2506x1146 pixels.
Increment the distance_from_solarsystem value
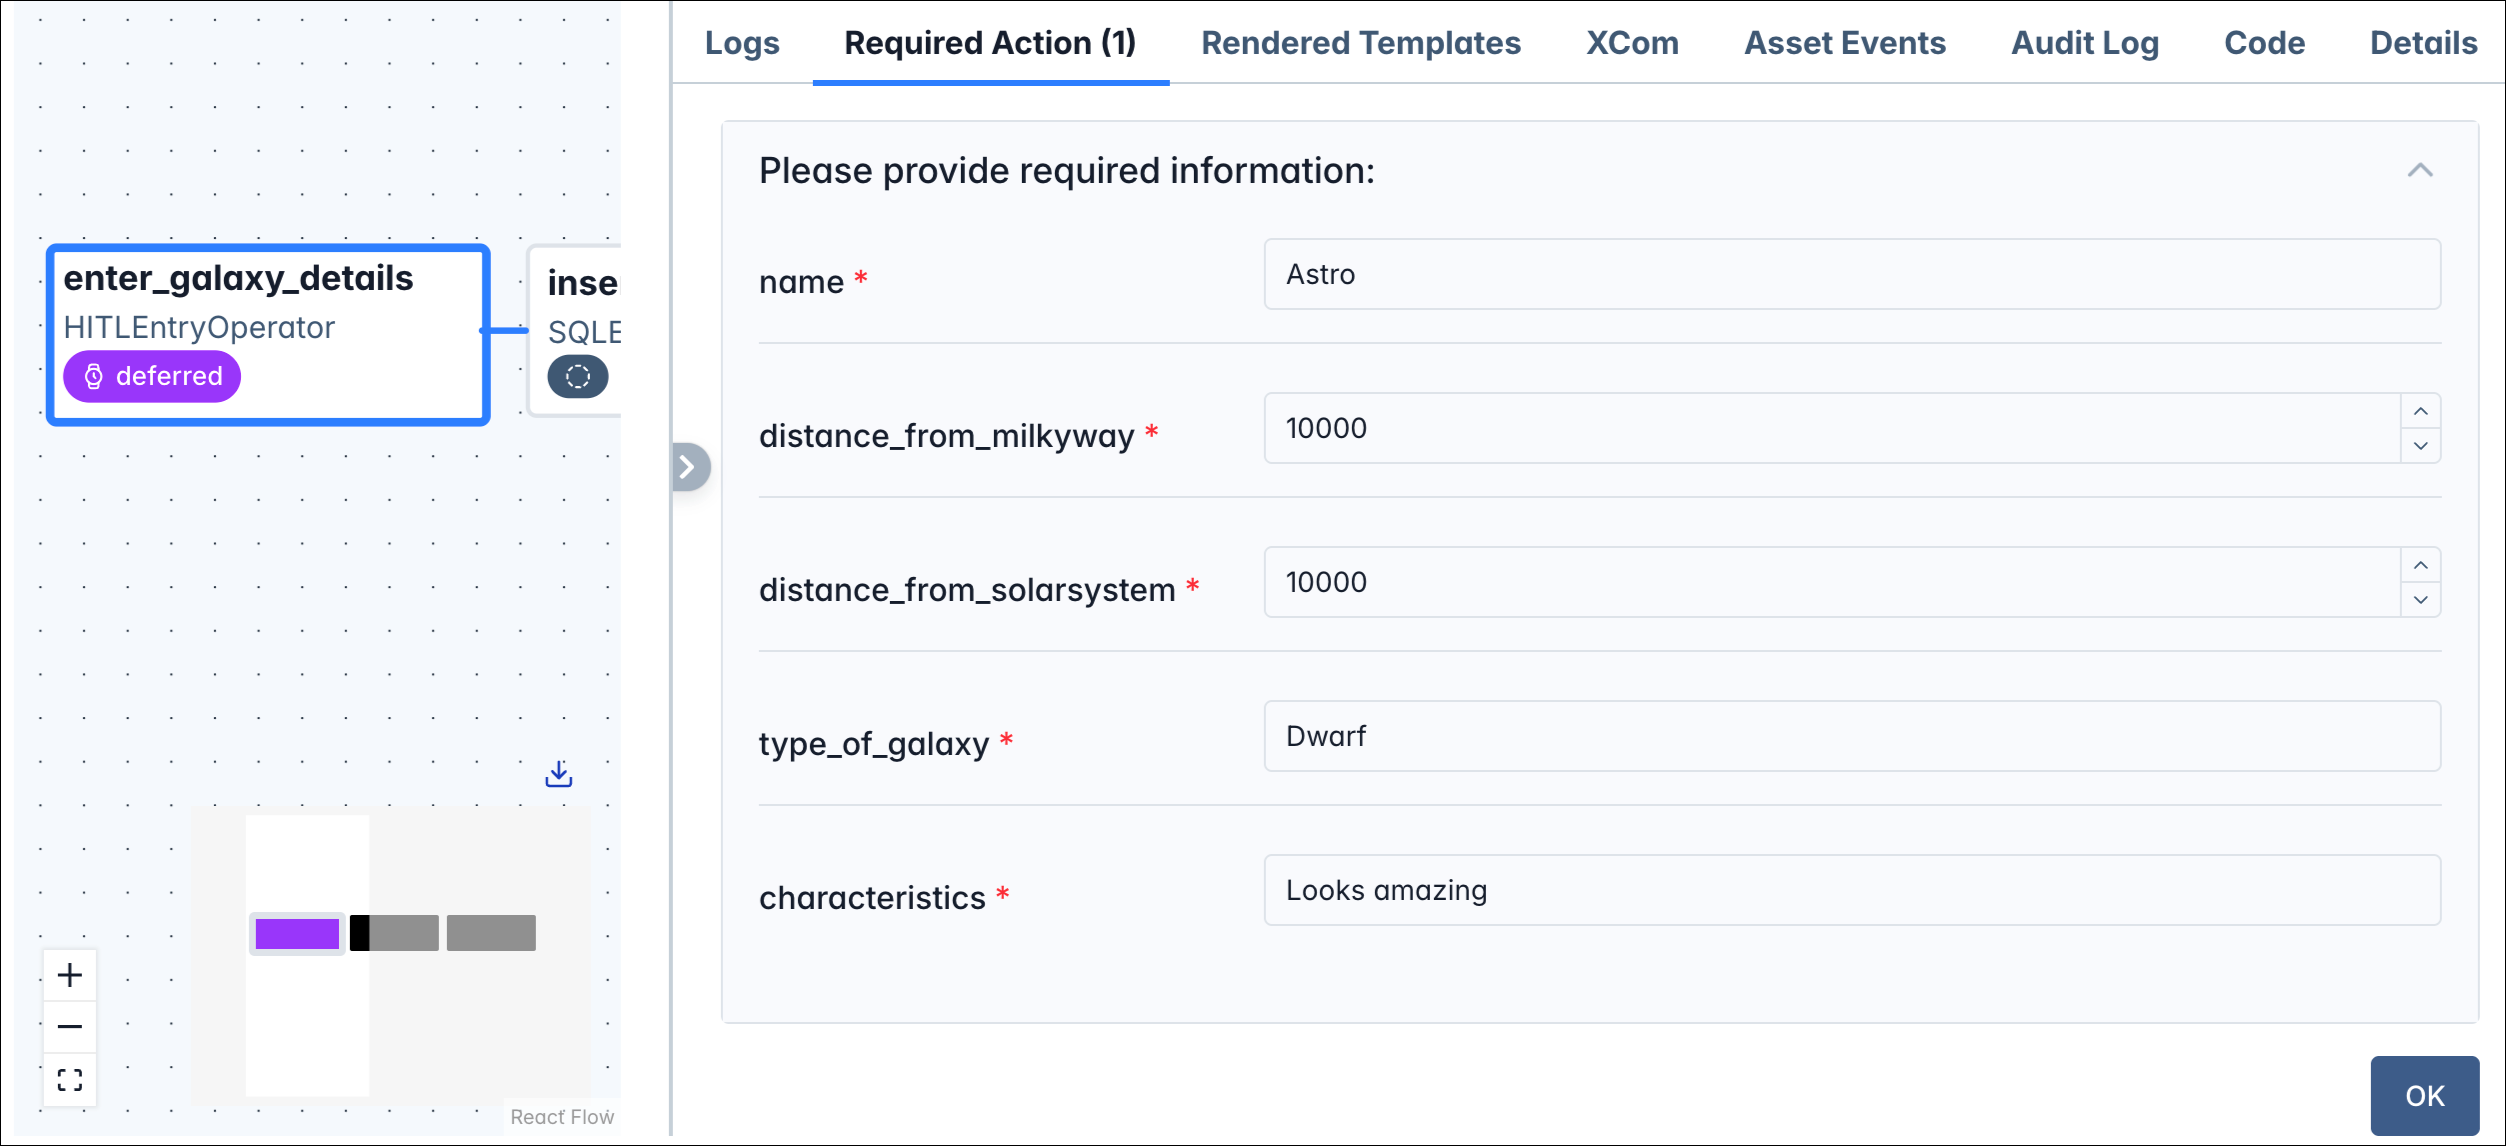point(2420,565)
